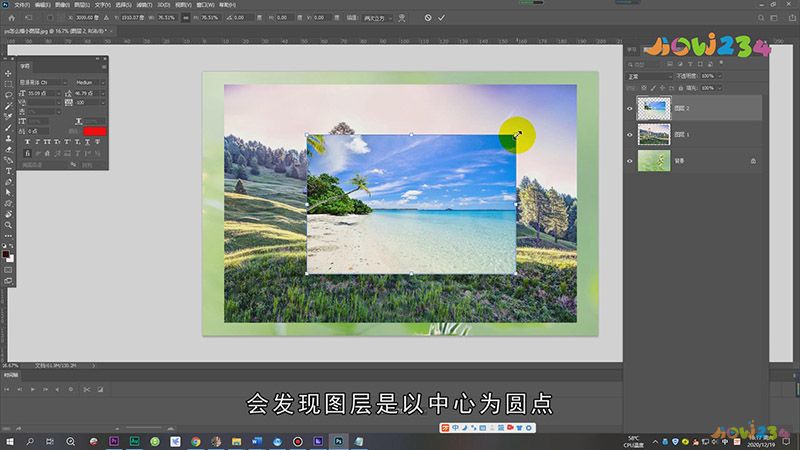The width and height of the screenshot is (800, 450).
Task: Select the Rectangular Marquee tool
Action: click(8, 84)
